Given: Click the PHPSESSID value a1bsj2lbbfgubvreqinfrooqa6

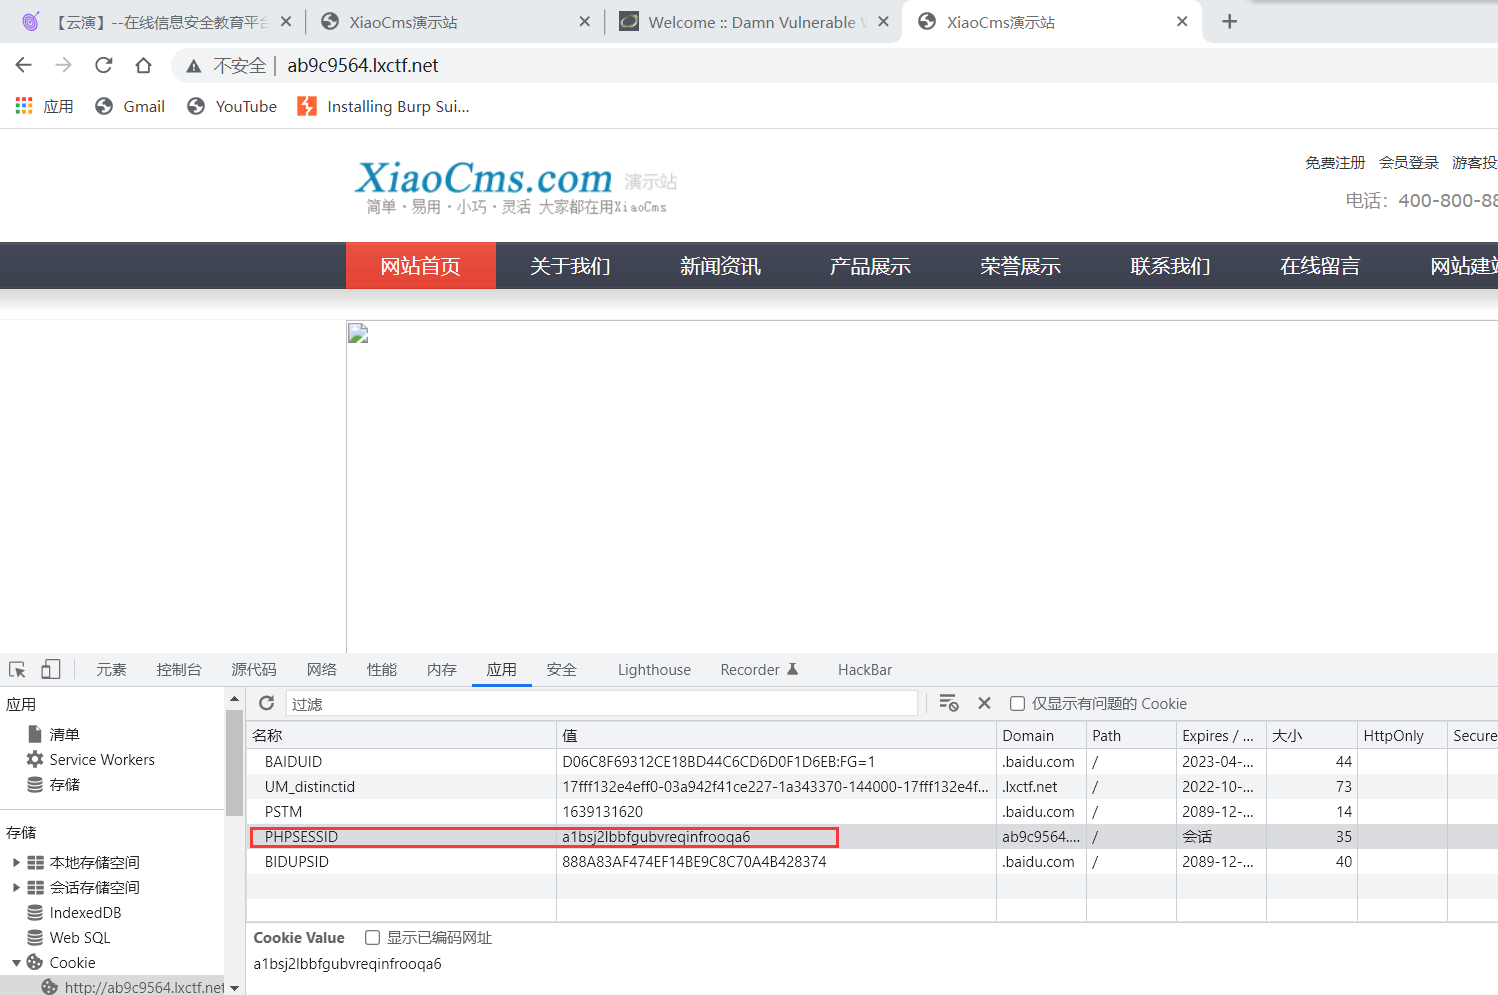Looking at the screenshot, I should (656, 837).
